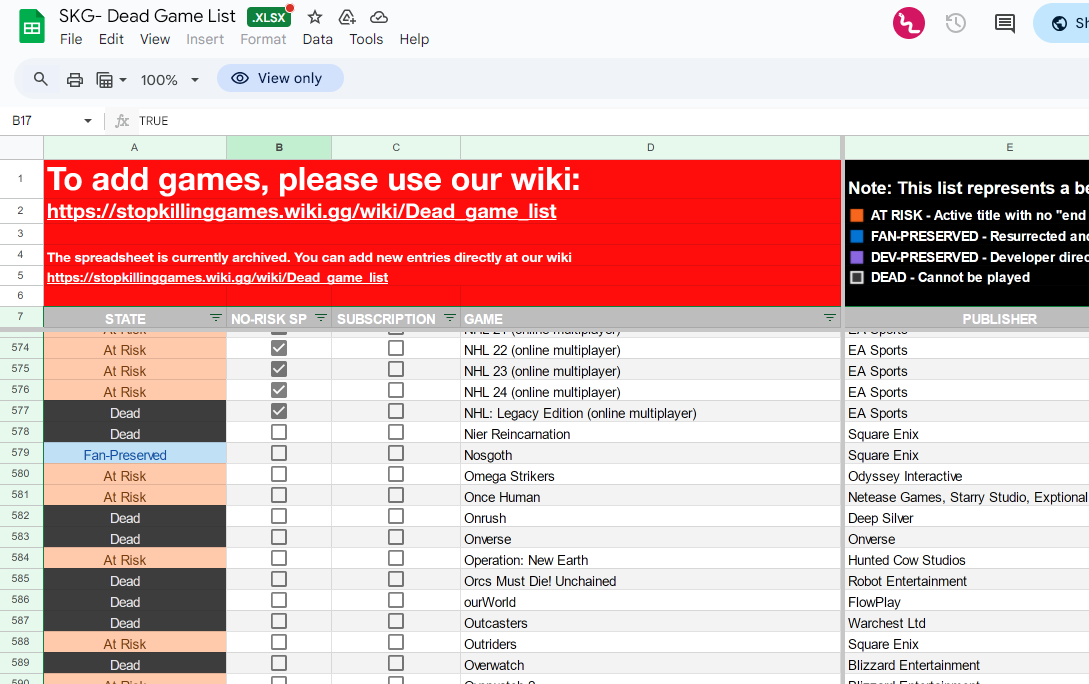Viewport: 1089px width, 684px height.
Task: Expand the B17 name box dropdown
Action: click(88, 121)
